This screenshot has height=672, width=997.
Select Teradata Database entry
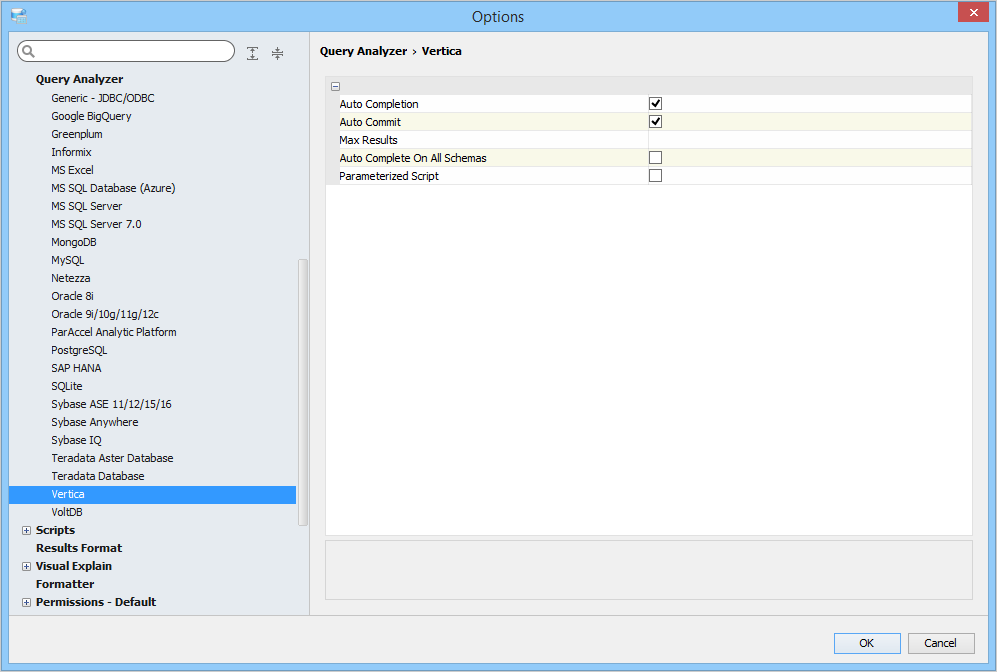(x=98, y=476)
